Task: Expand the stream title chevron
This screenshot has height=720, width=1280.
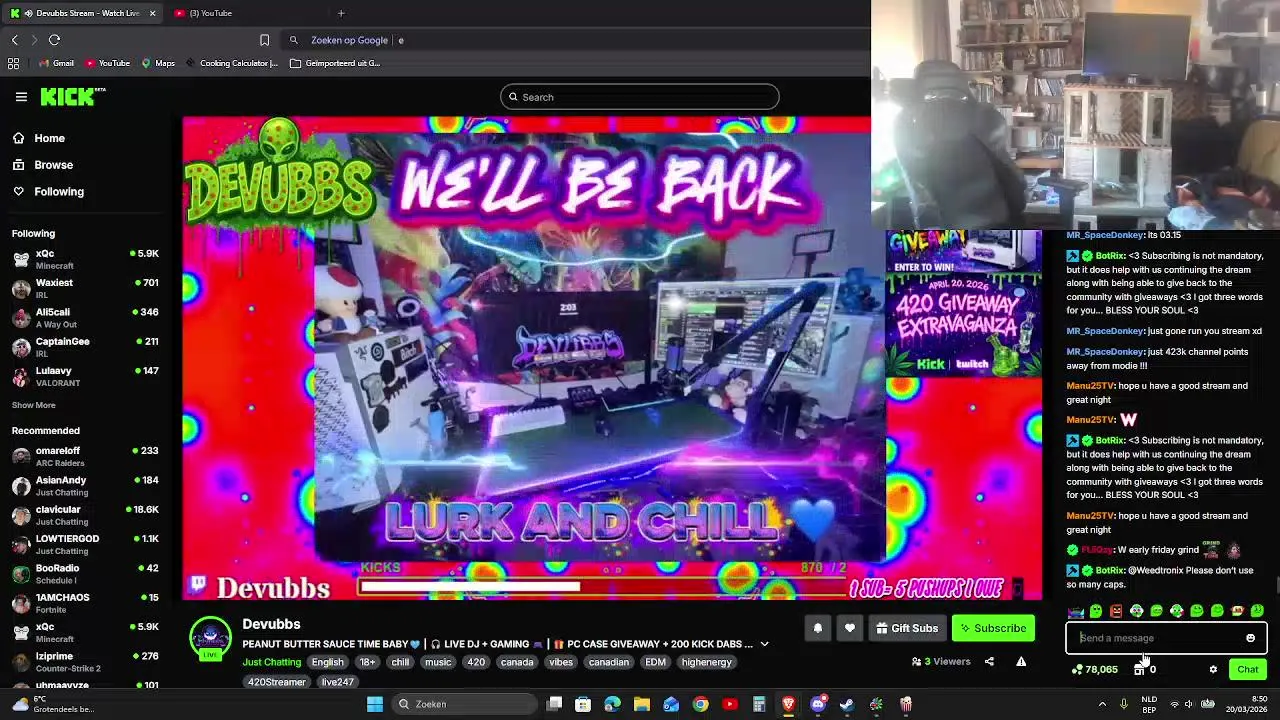Action: [x=764, y=644]
